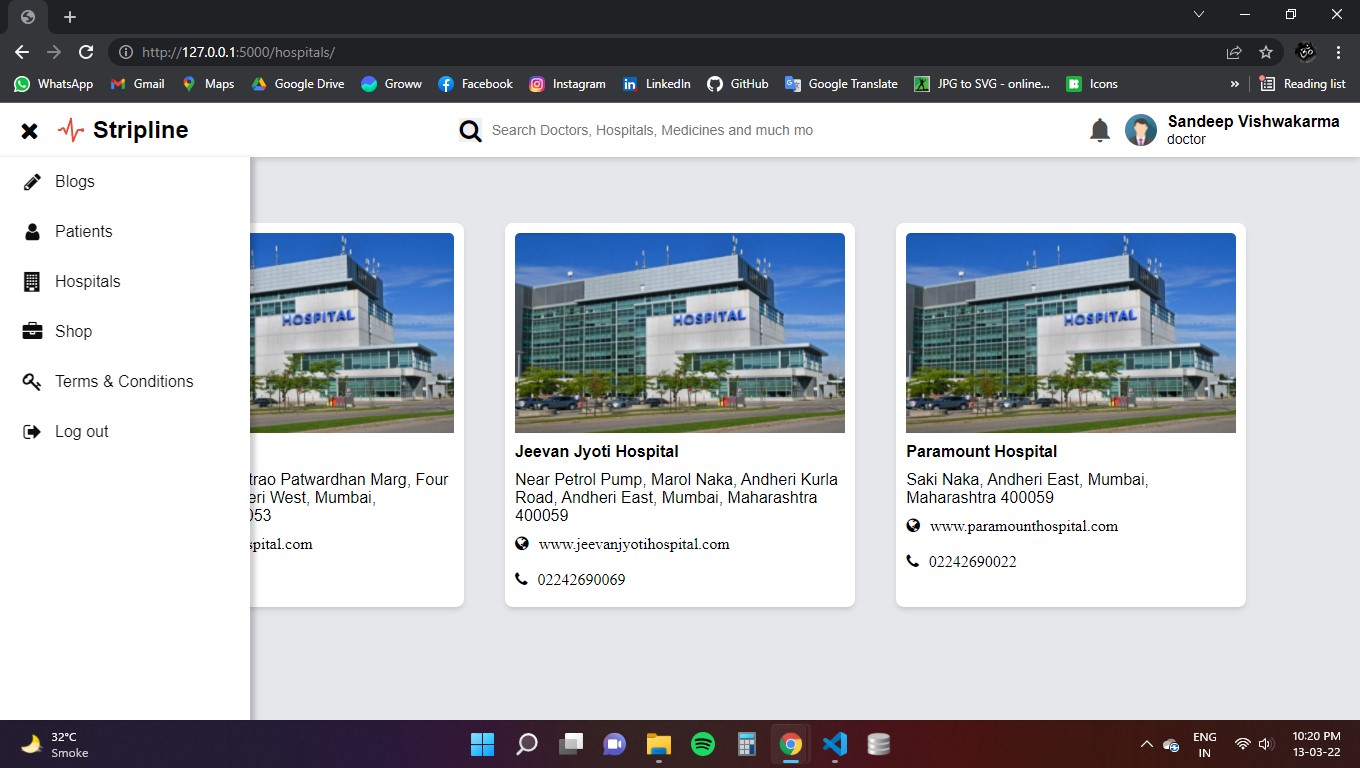Open the weather widget showing 32°C Smoke
The width and height of the screenshot is (1360, 768).
[55, 744]
